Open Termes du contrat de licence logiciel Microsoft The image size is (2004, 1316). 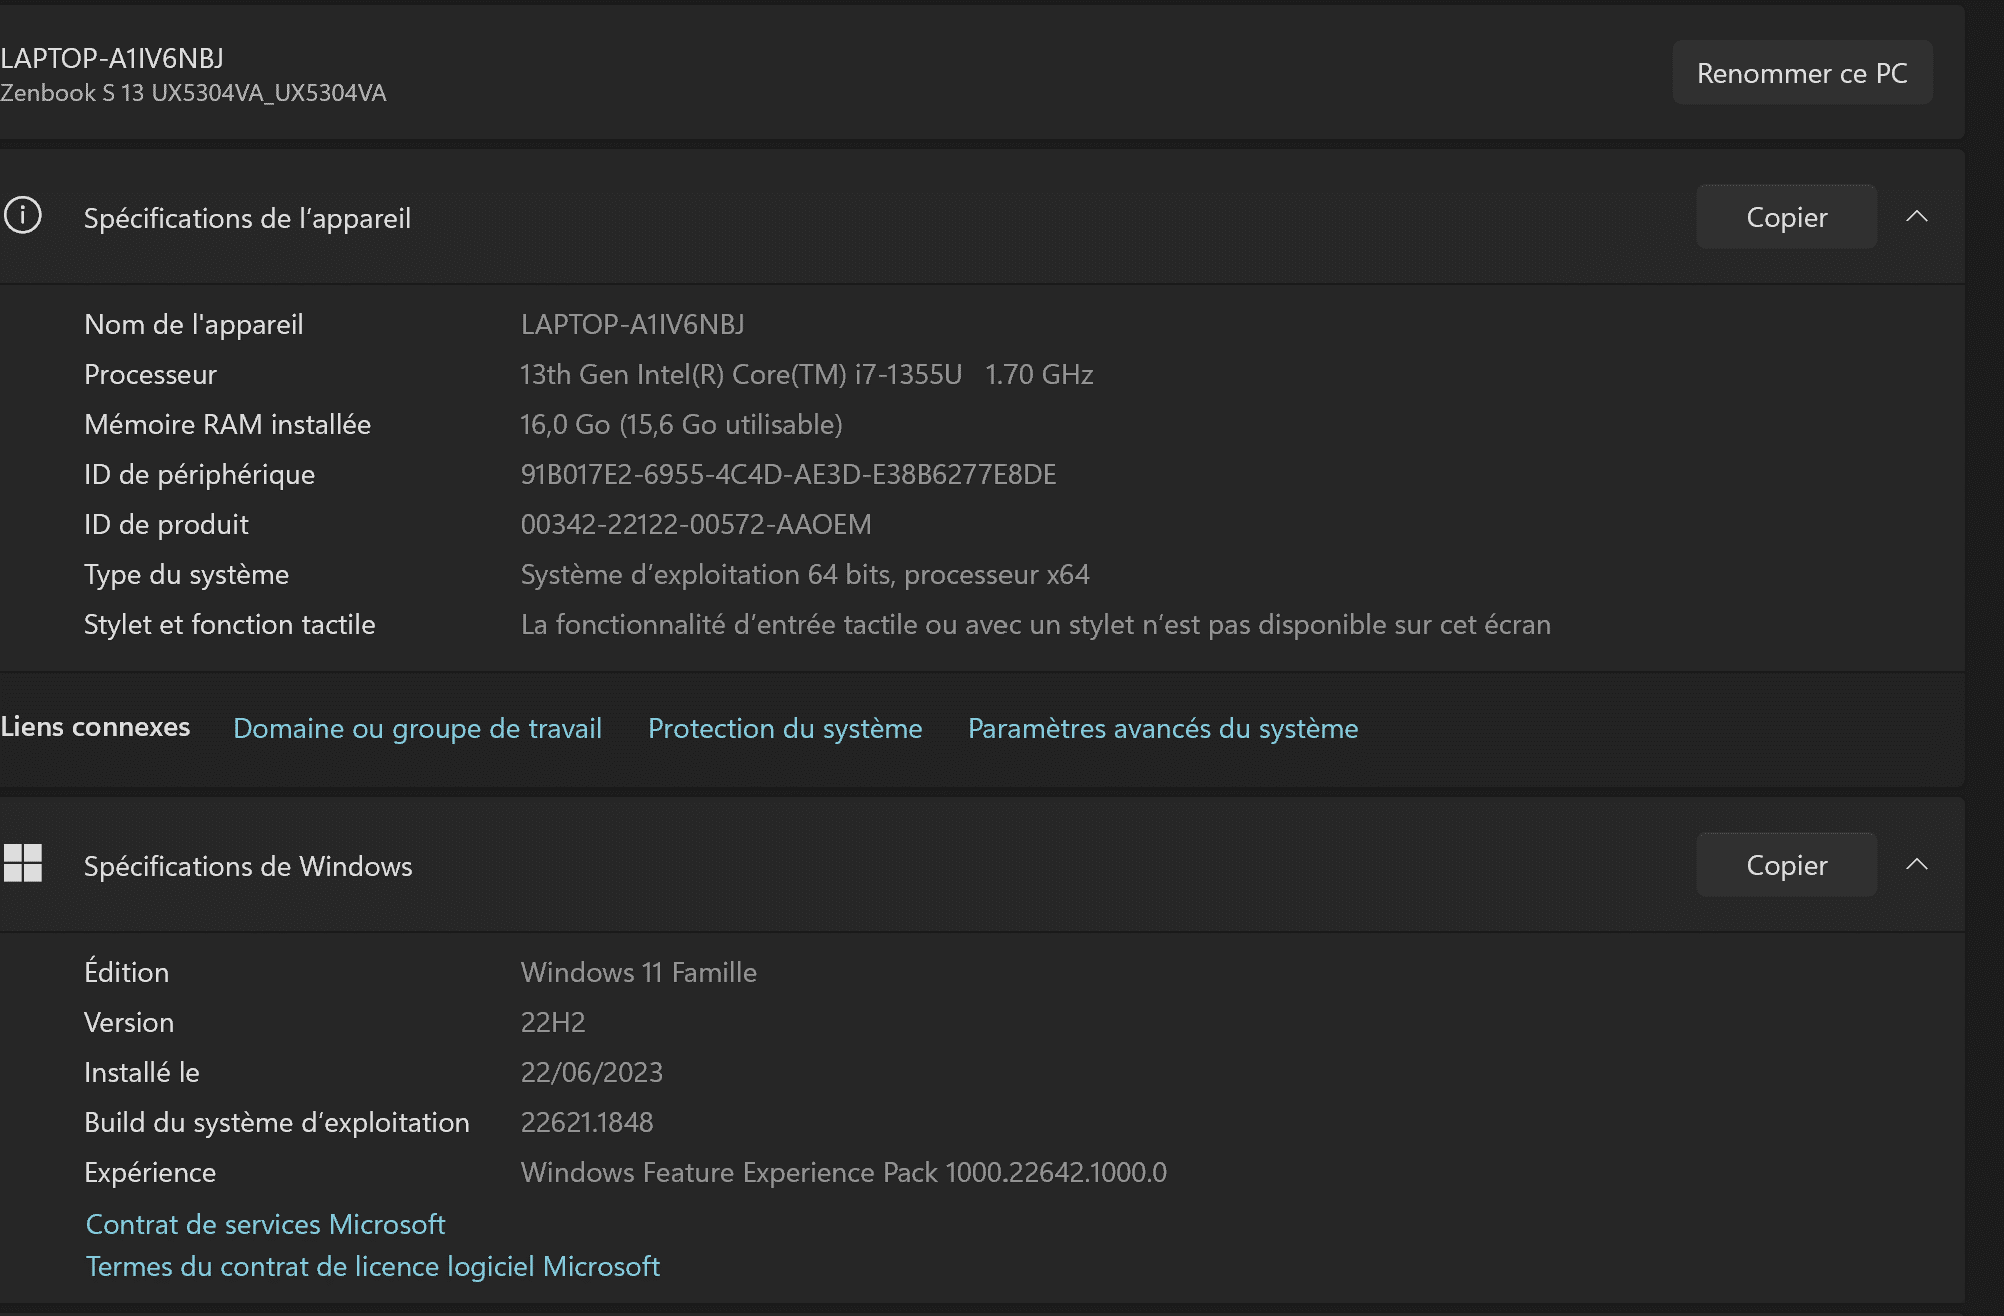372,1266
